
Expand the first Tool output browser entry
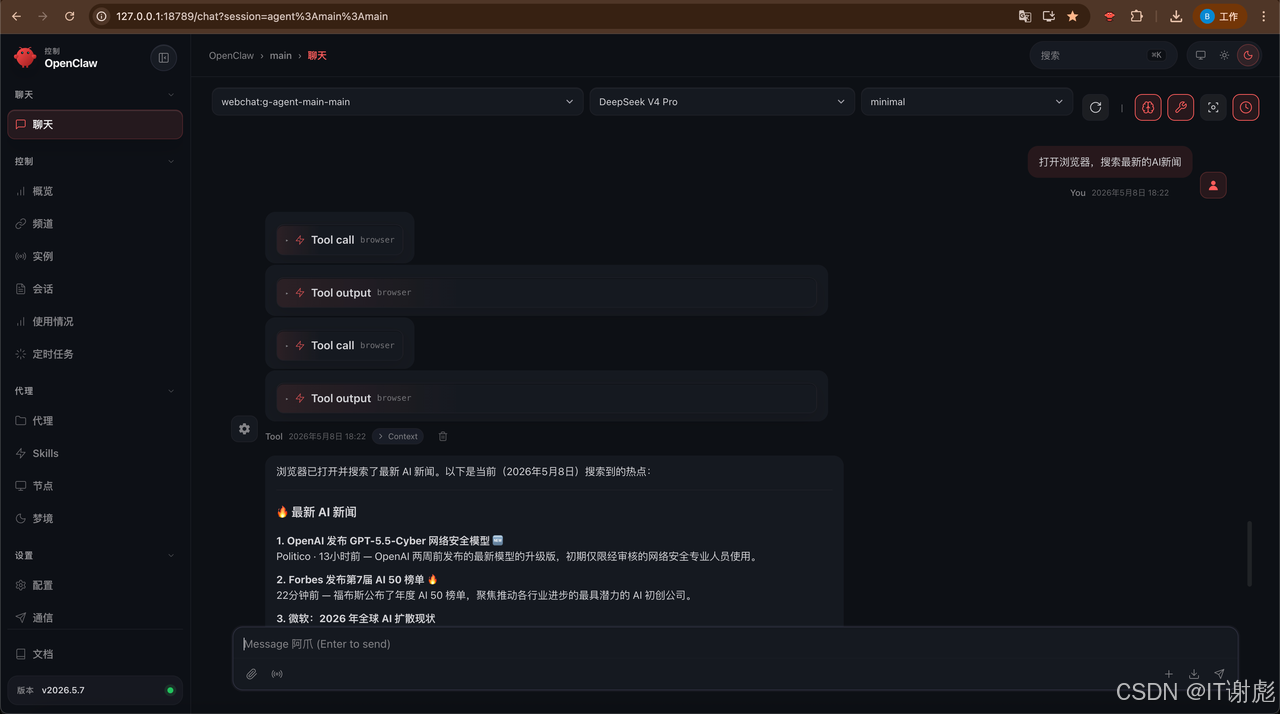547,293
